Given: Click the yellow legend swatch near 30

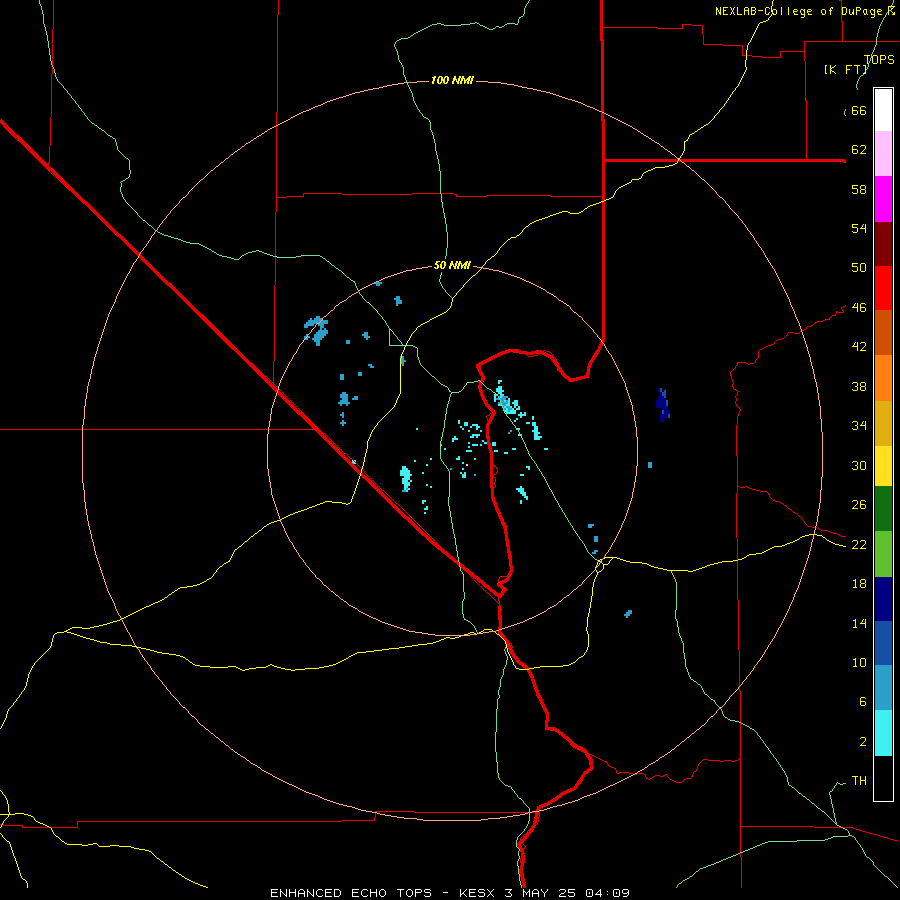Looking at the screenshot, I should coord(883,466).
